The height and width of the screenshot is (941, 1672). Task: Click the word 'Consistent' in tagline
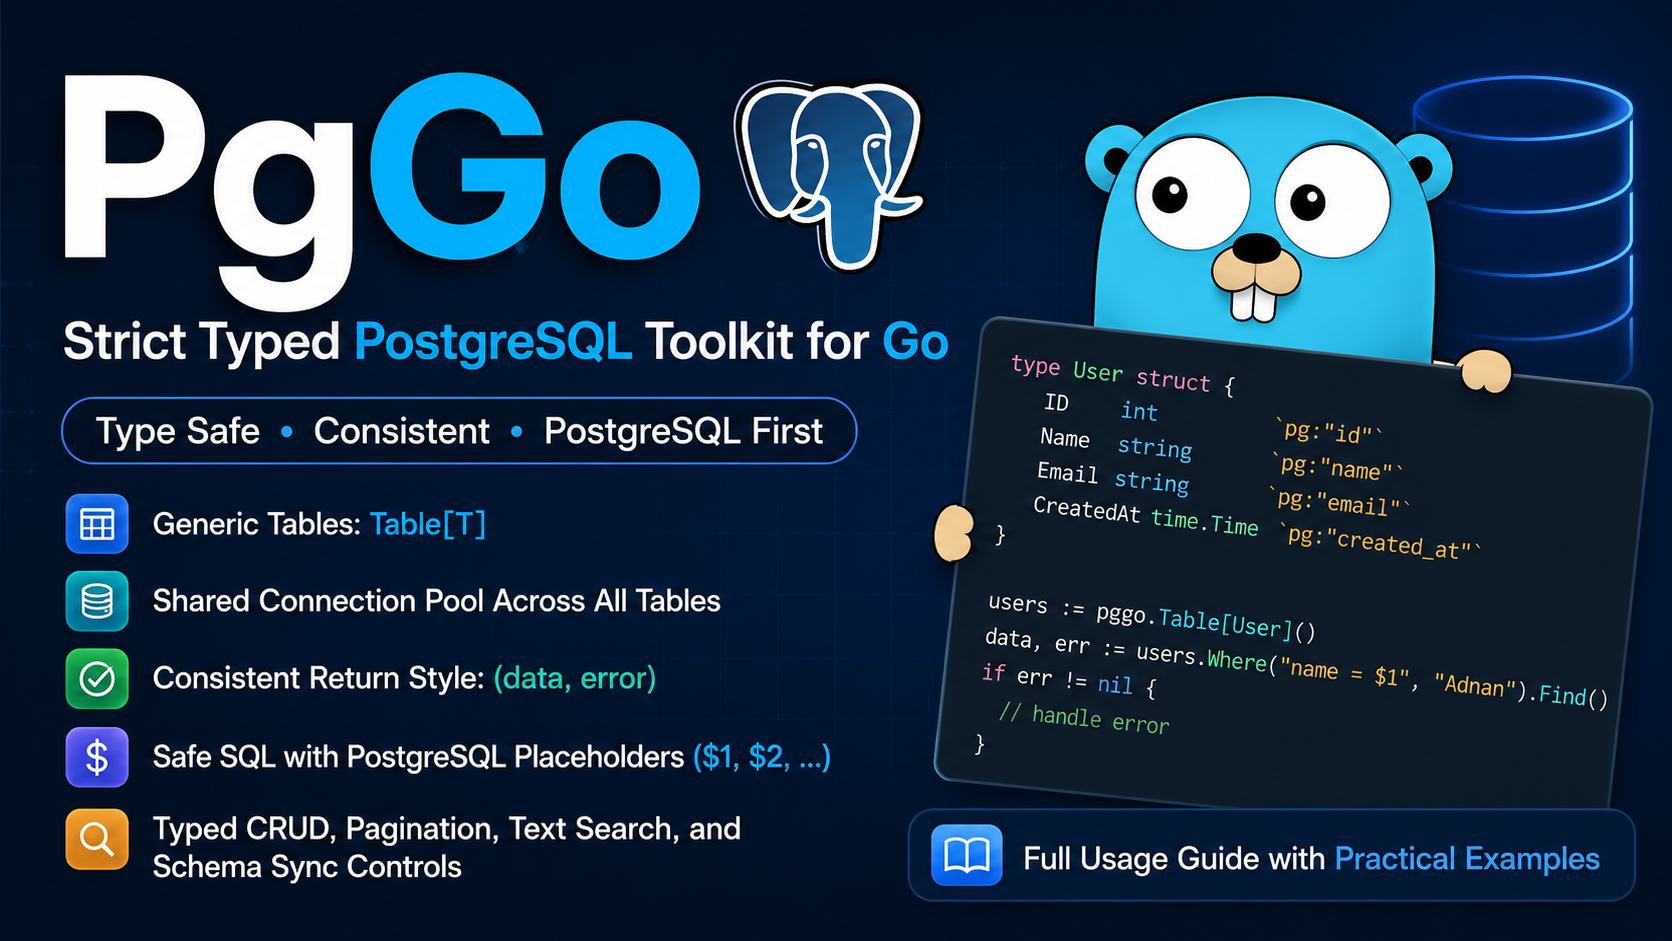pyautogui.click(x=402, y=431)
